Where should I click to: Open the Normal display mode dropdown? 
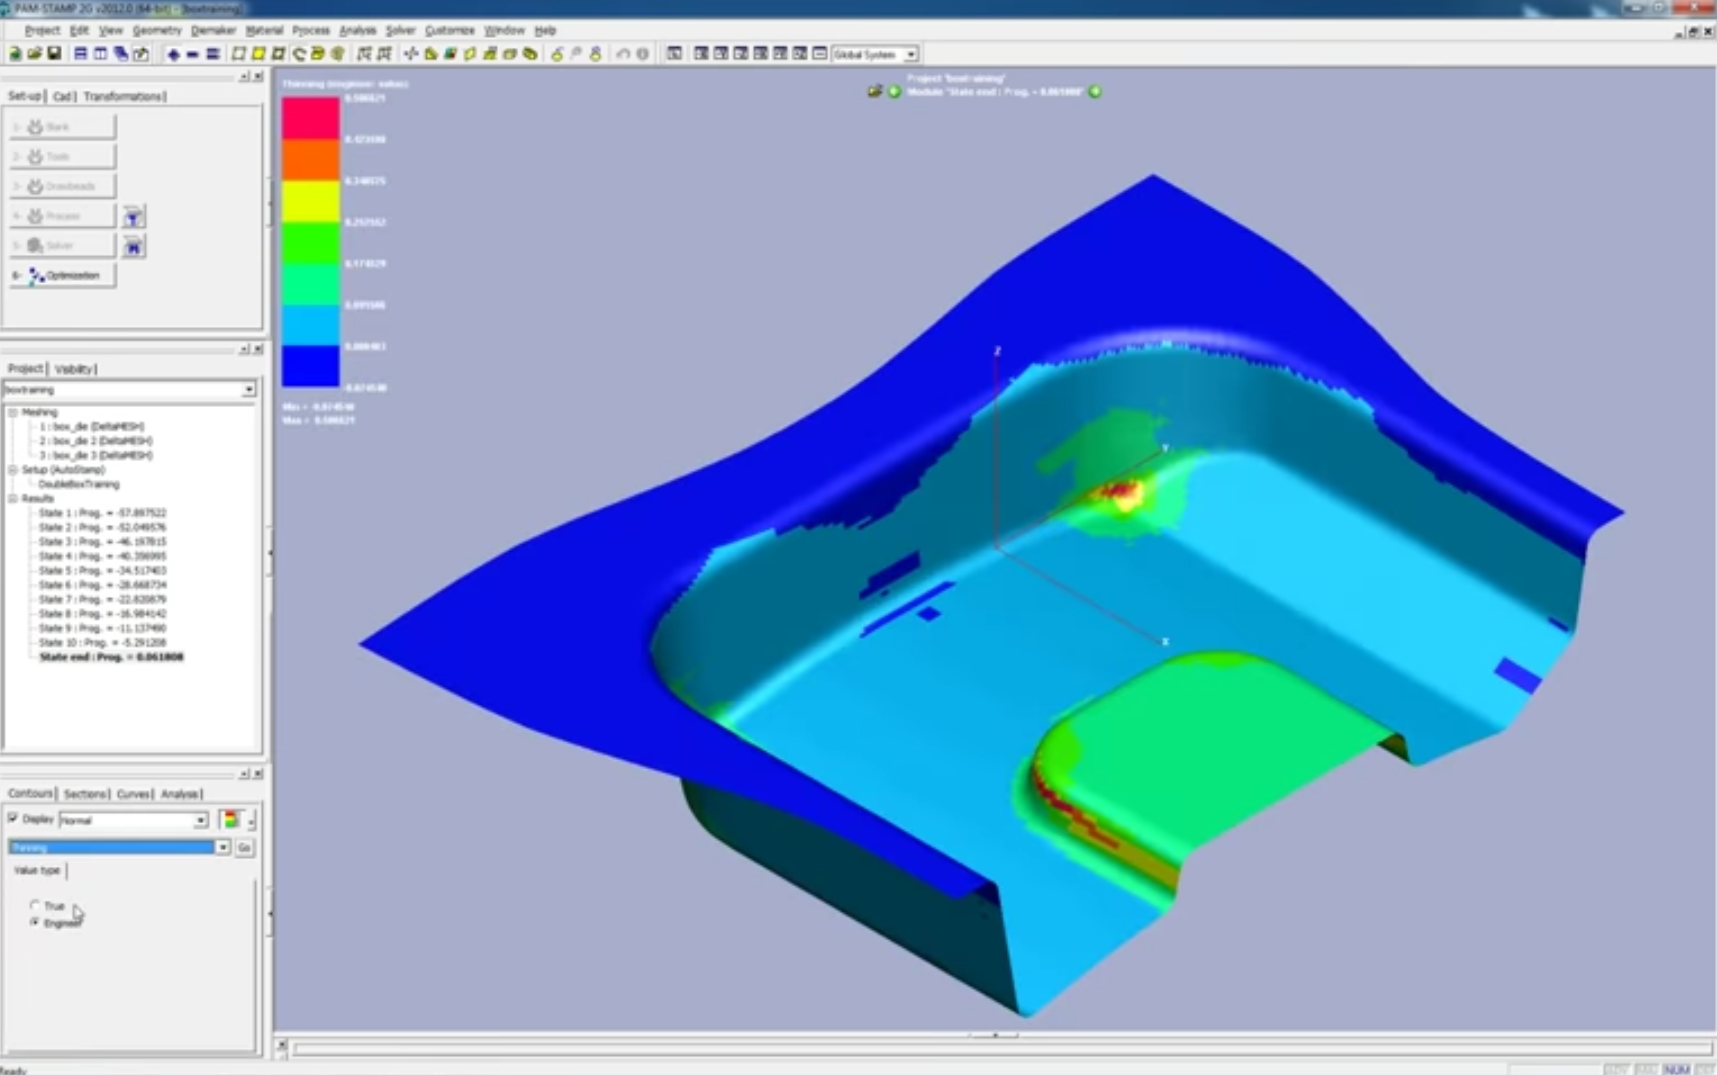tap(200, 821)
